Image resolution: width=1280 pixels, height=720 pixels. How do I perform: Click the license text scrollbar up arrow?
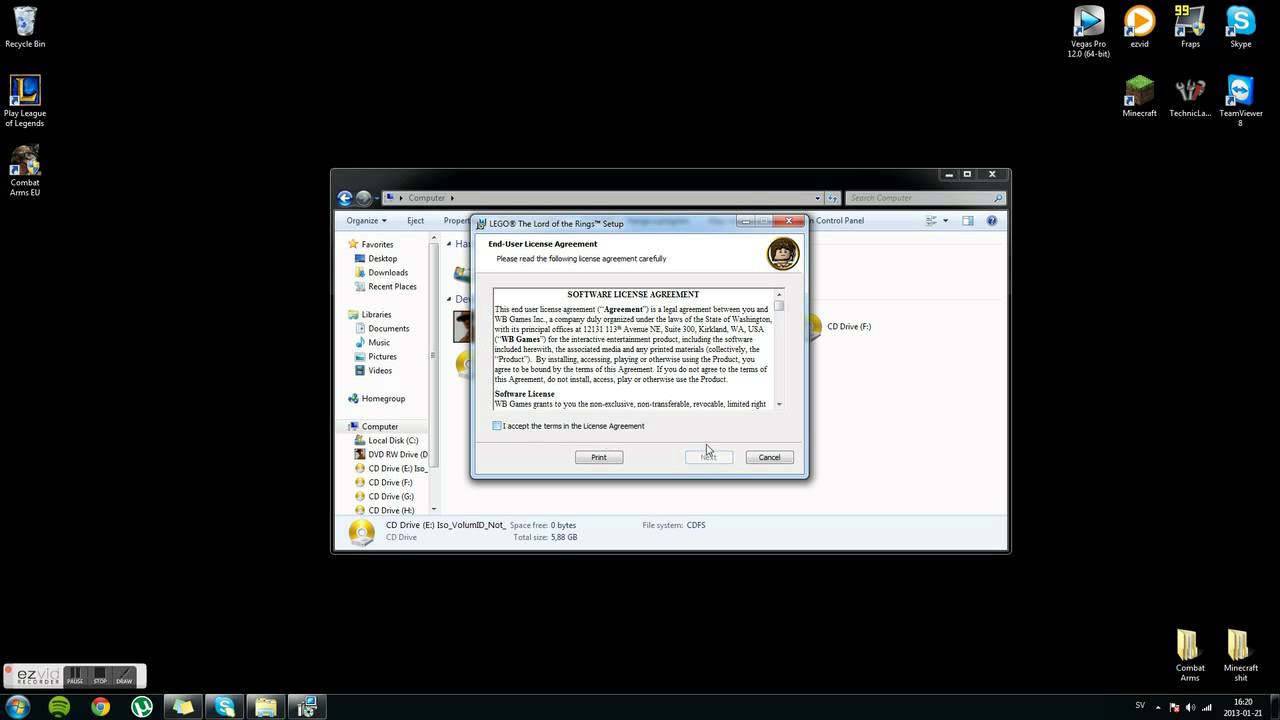point(779,294)
